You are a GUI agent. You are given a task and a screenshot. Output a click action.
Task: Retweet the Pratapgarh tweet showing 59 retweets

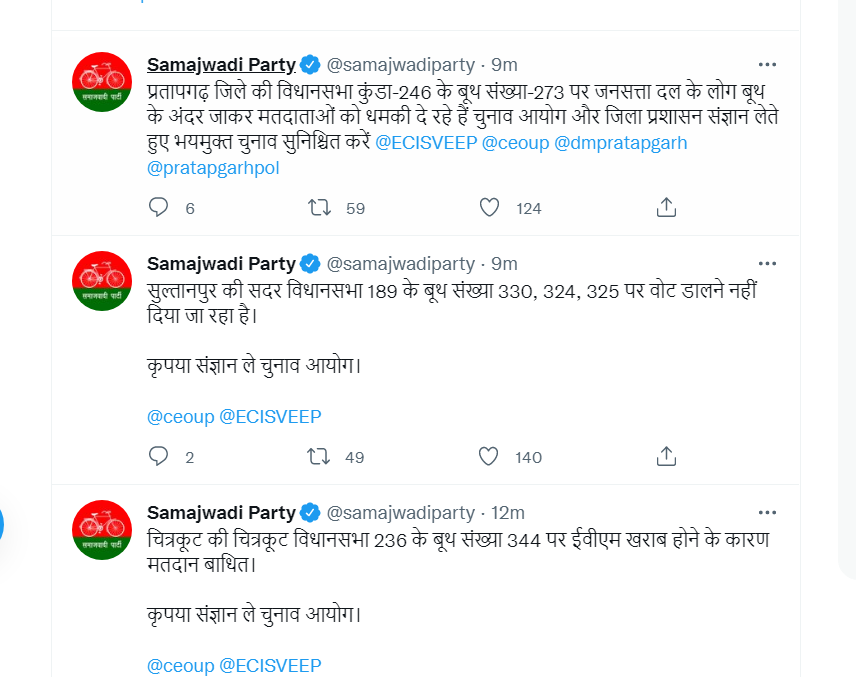(x=320, y=207)
